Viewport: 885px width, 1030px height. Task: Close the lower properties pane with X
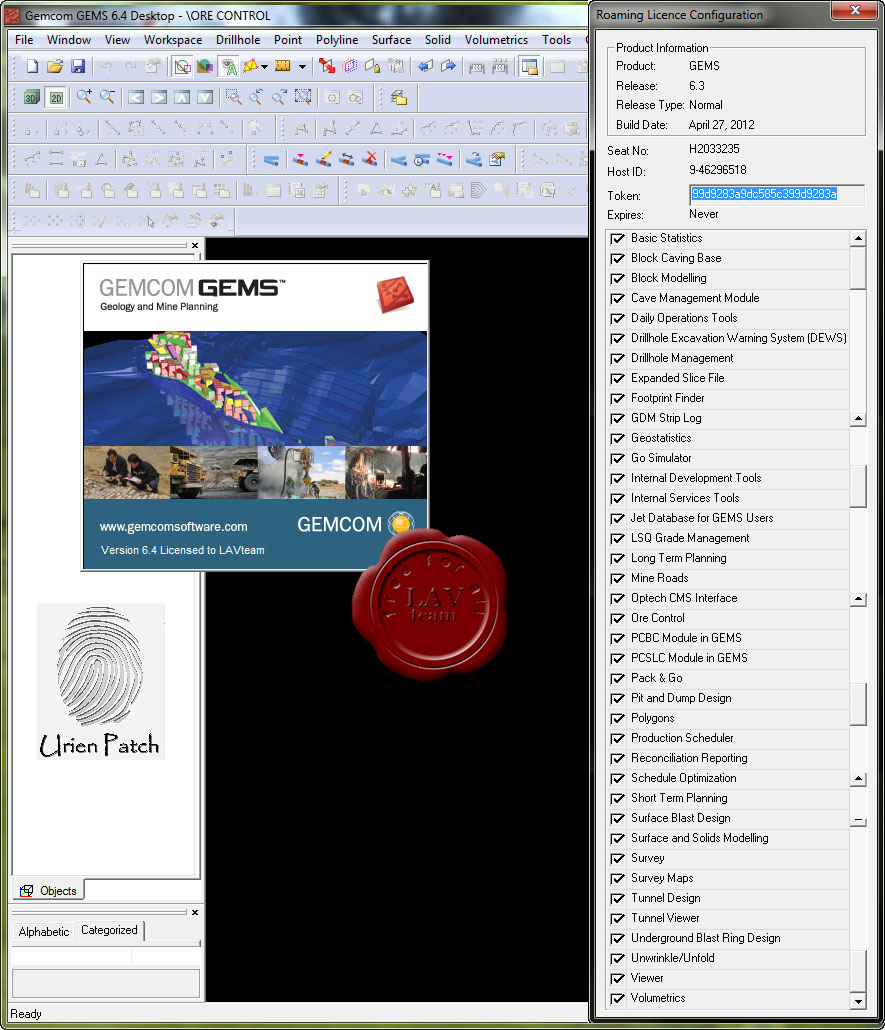(195, 912)
